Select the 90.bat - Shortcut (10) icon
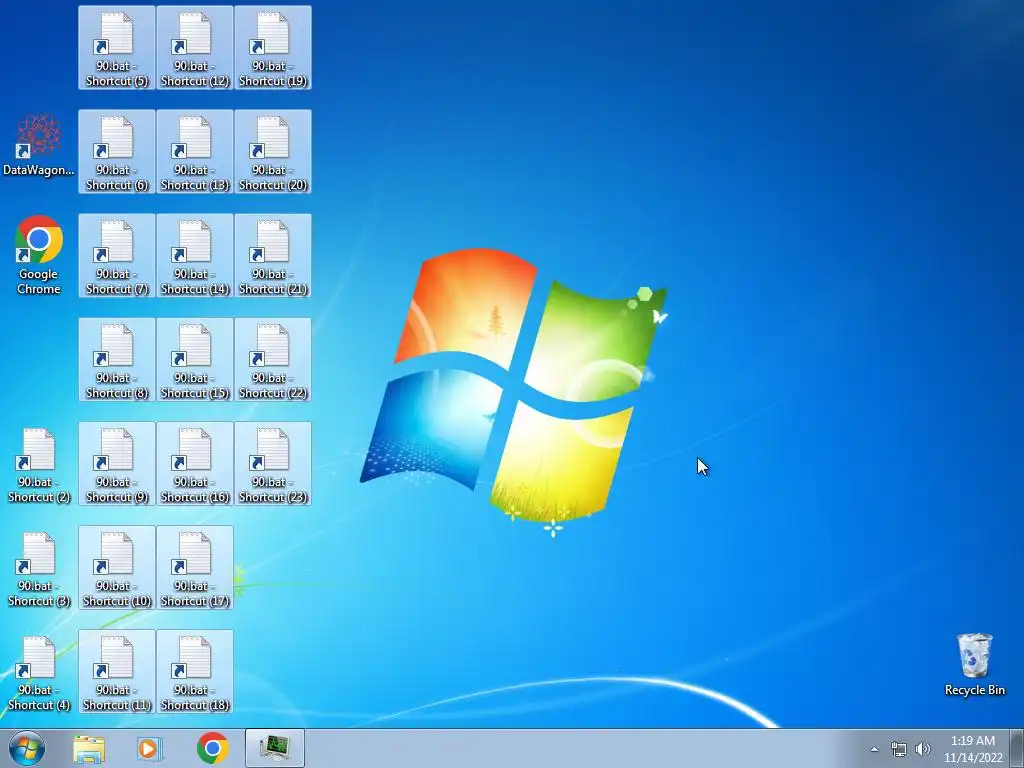1024x768 pixels. (x=117, y=568)
